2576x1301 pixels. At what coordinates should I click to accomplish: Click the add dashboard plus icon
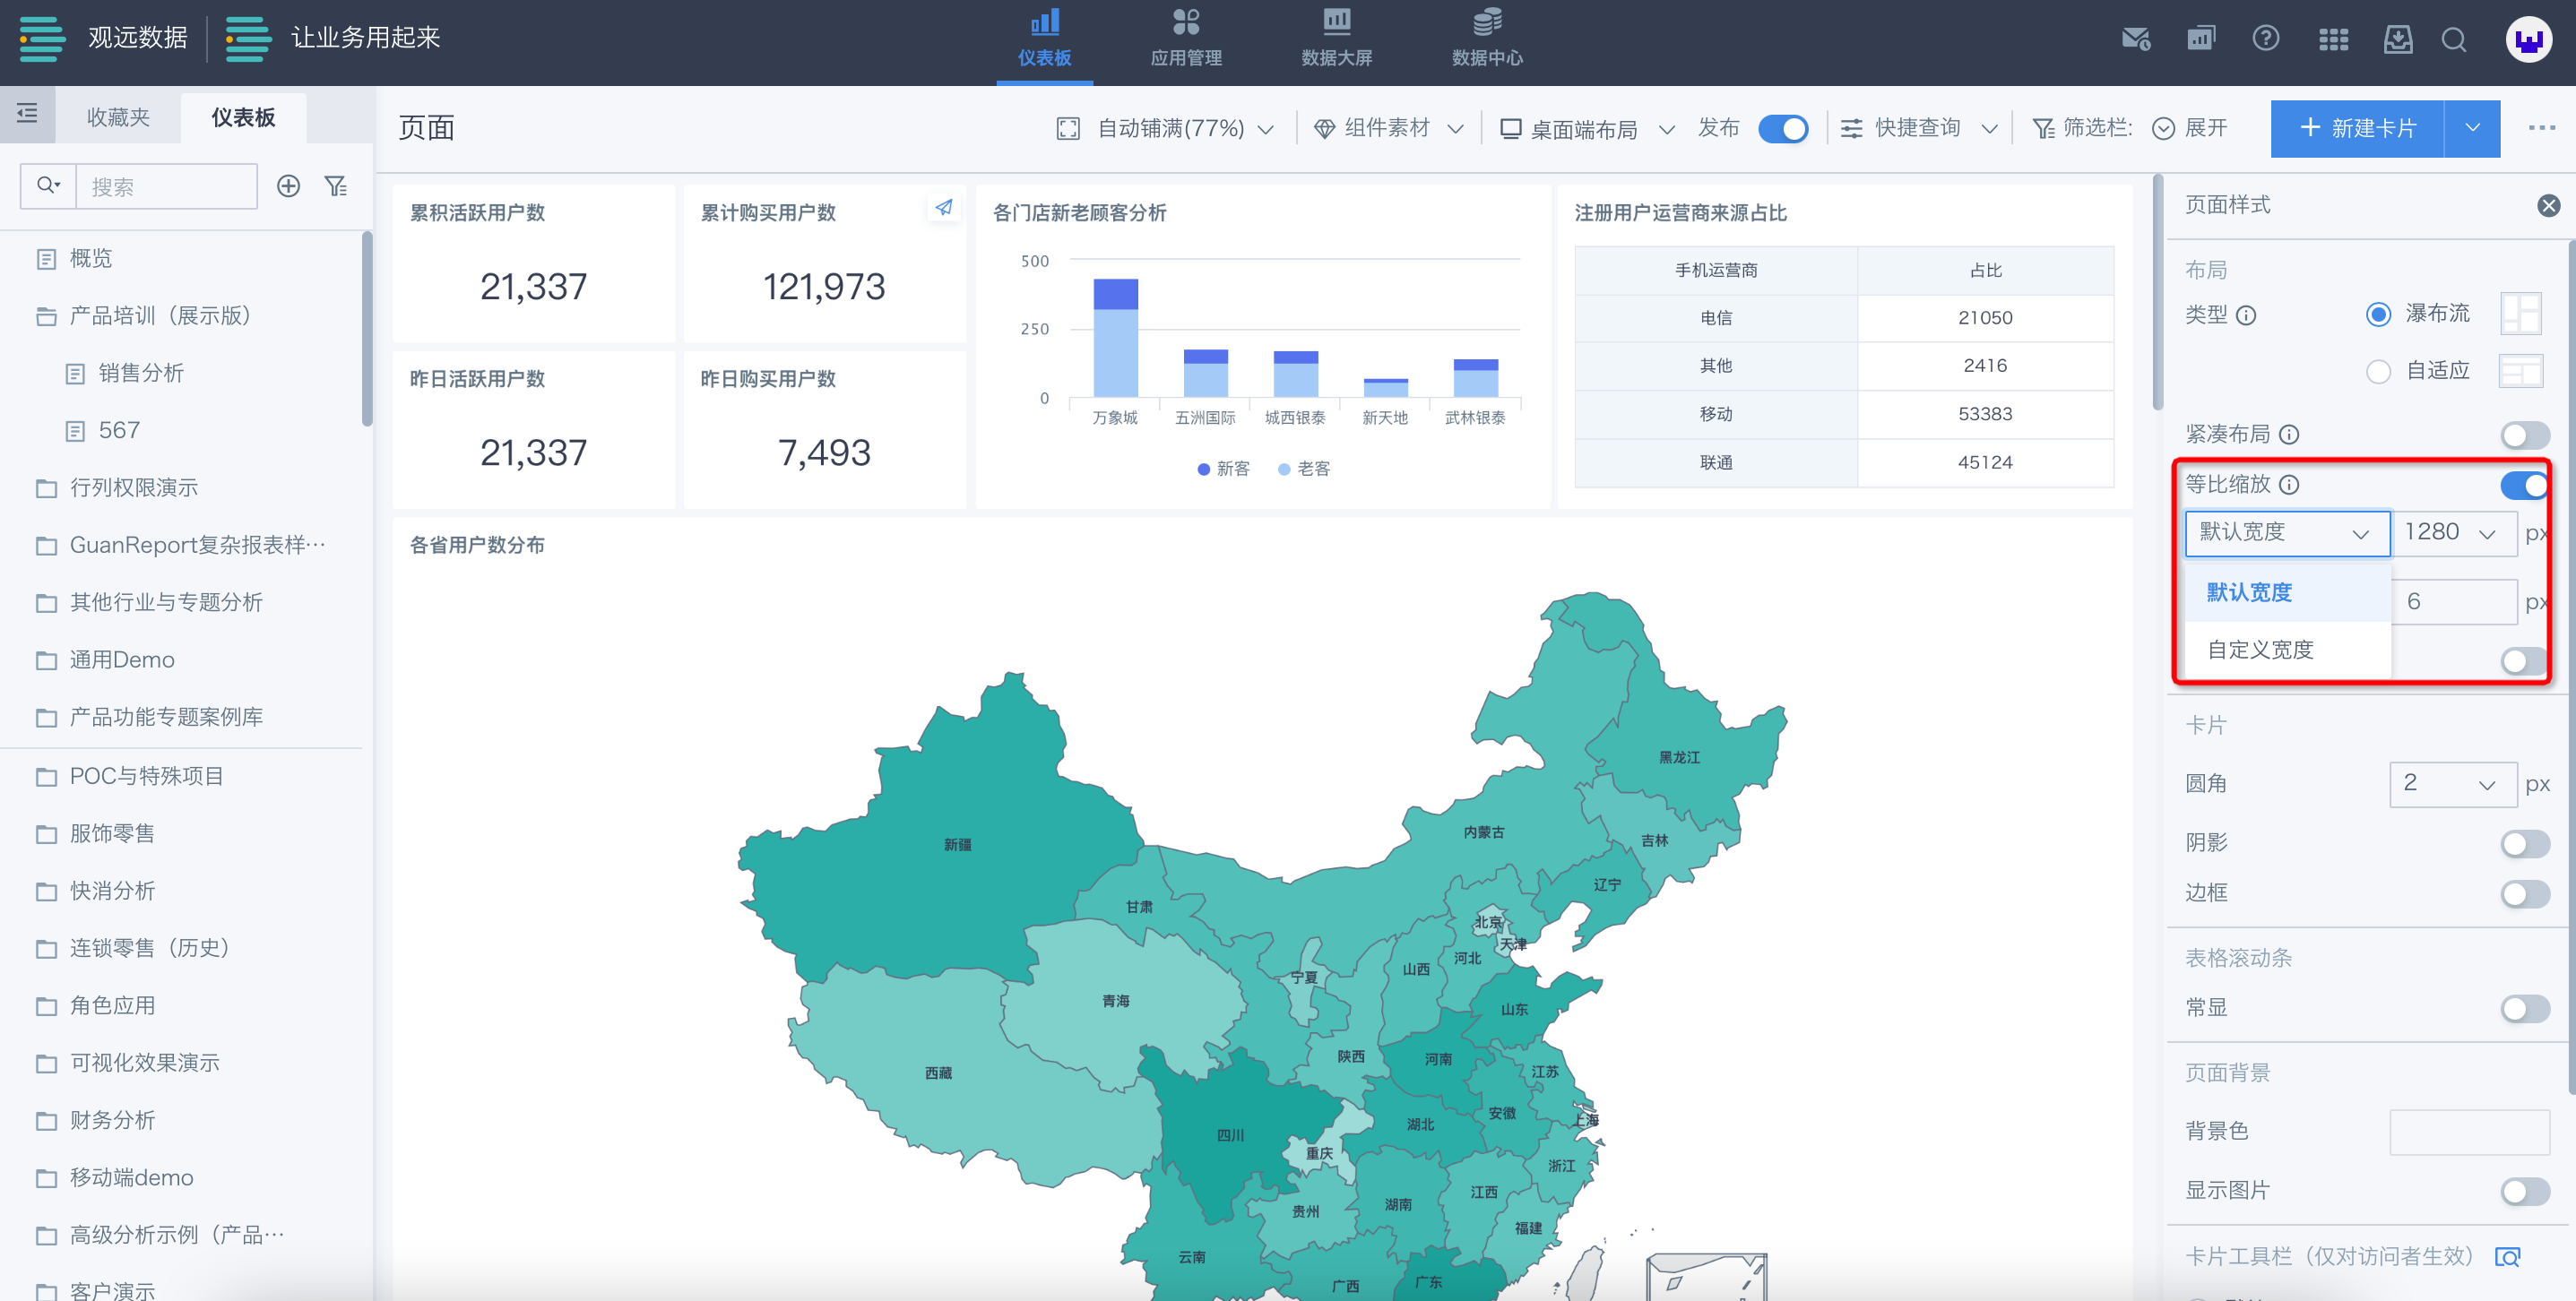288,186
